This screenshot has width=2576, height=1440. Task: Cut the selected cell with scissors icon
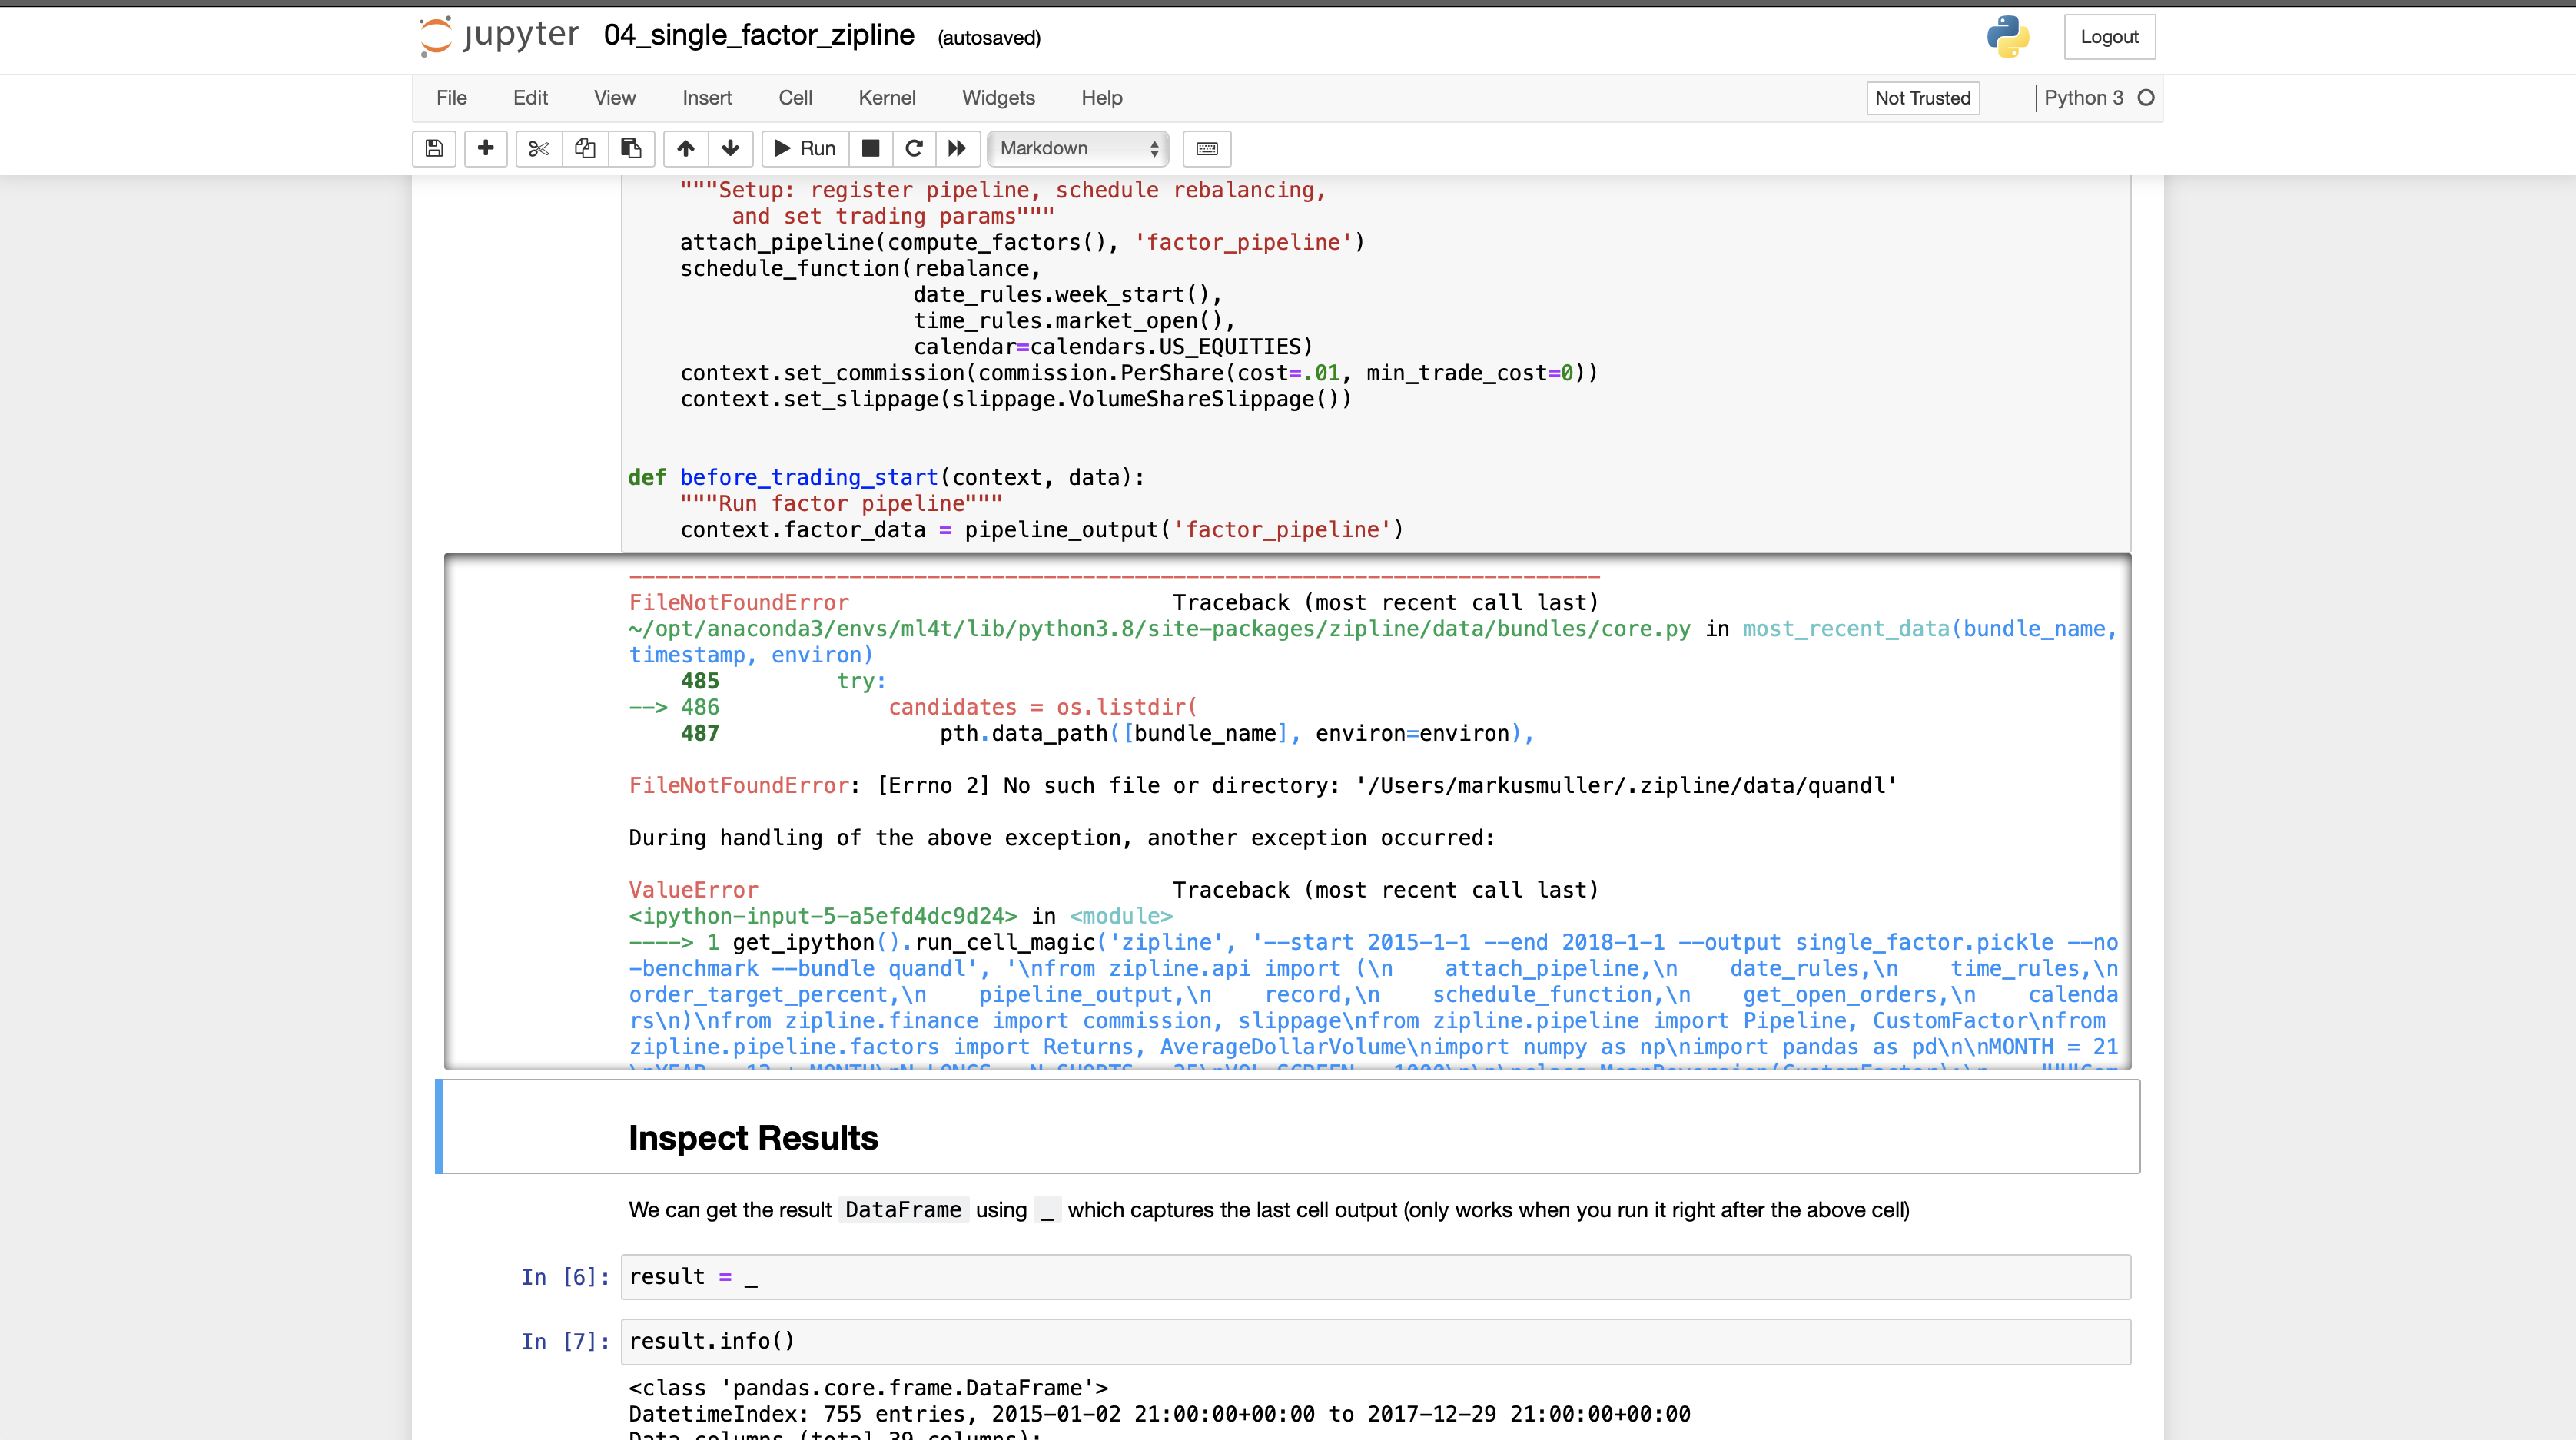pyautogui.click(x=538, y=148)
